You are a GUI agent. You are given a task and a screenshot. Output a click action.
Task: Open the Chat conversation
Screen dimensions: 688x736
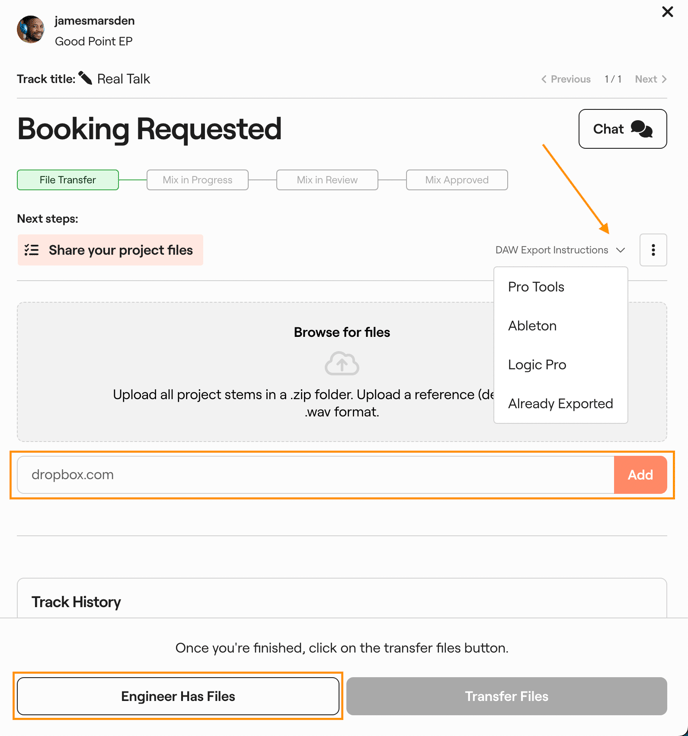point(622,129)
